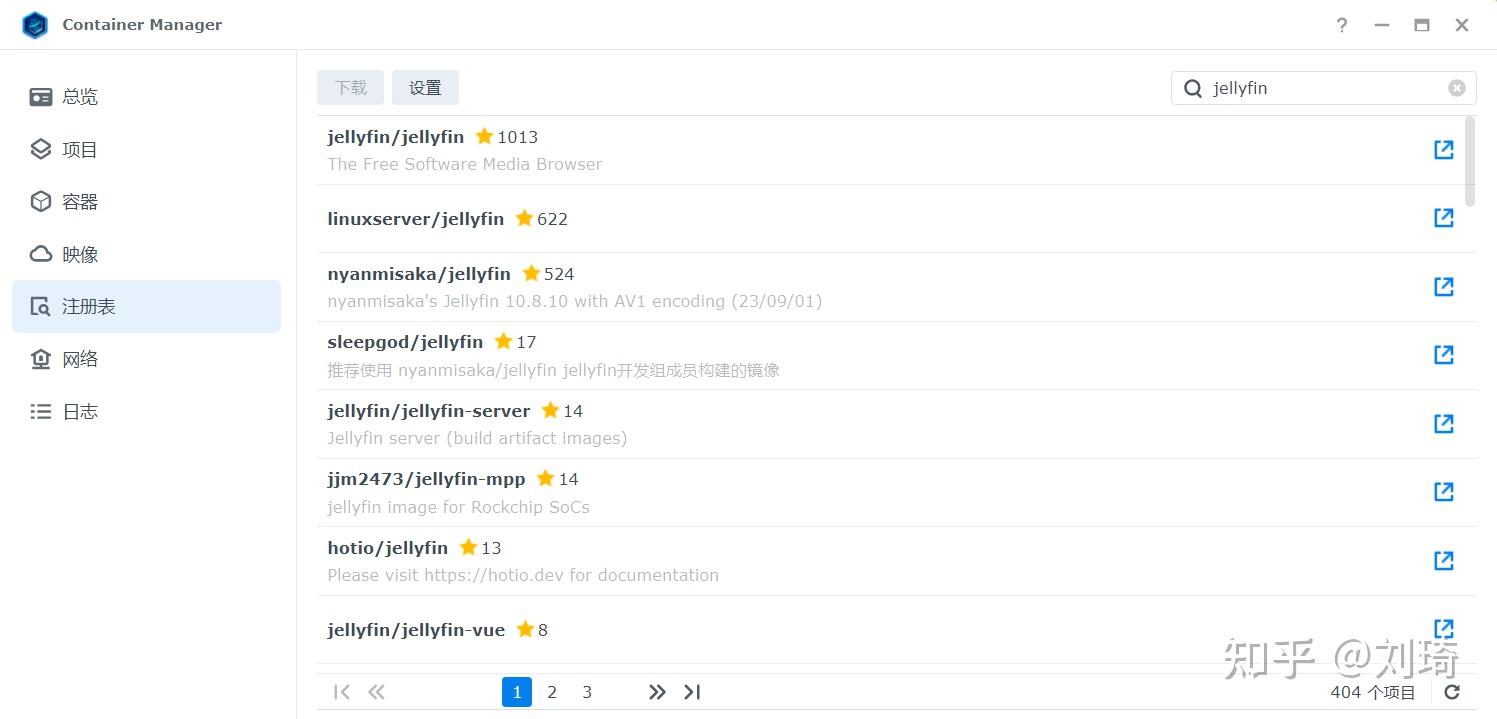
Task: Click the AV1 encoding description text
Action: pos(575,301)
